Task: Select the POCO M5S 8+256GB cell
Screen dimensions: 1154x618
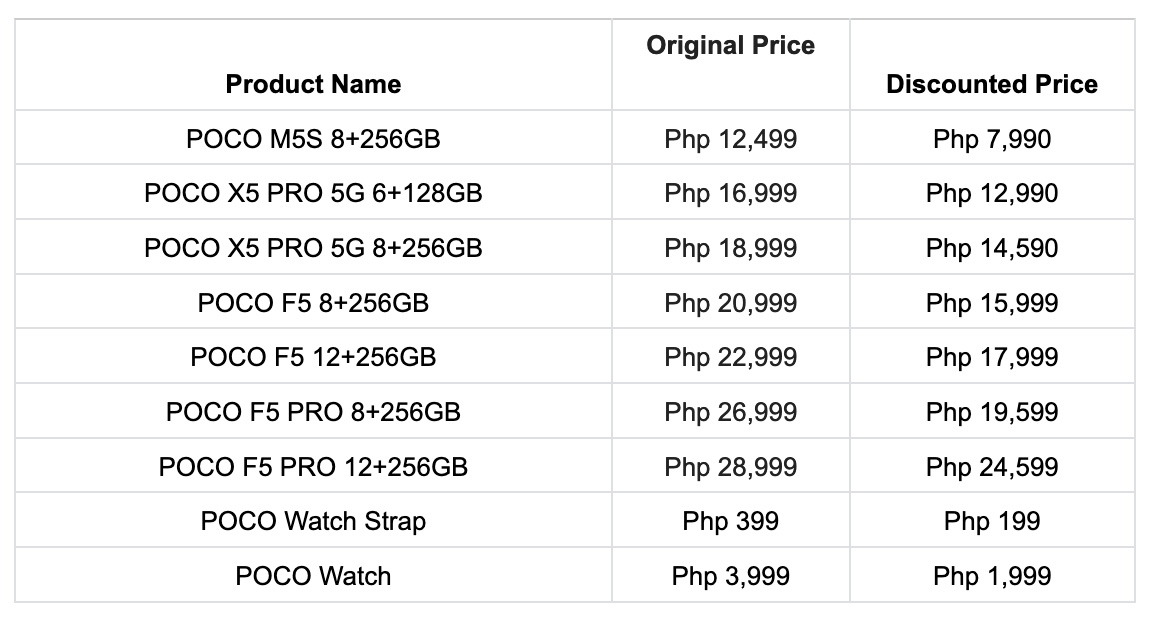Action: click(x=314, y=138)
